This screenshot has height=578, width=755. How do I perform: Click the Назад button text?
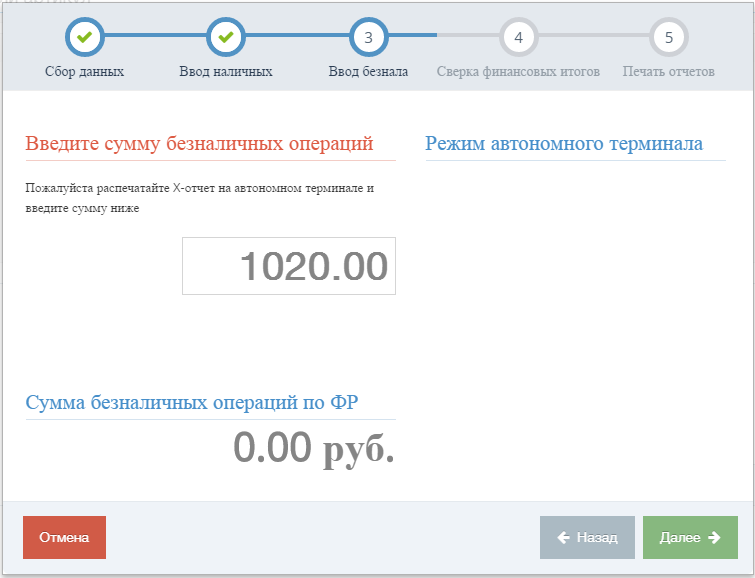point(597,538)
